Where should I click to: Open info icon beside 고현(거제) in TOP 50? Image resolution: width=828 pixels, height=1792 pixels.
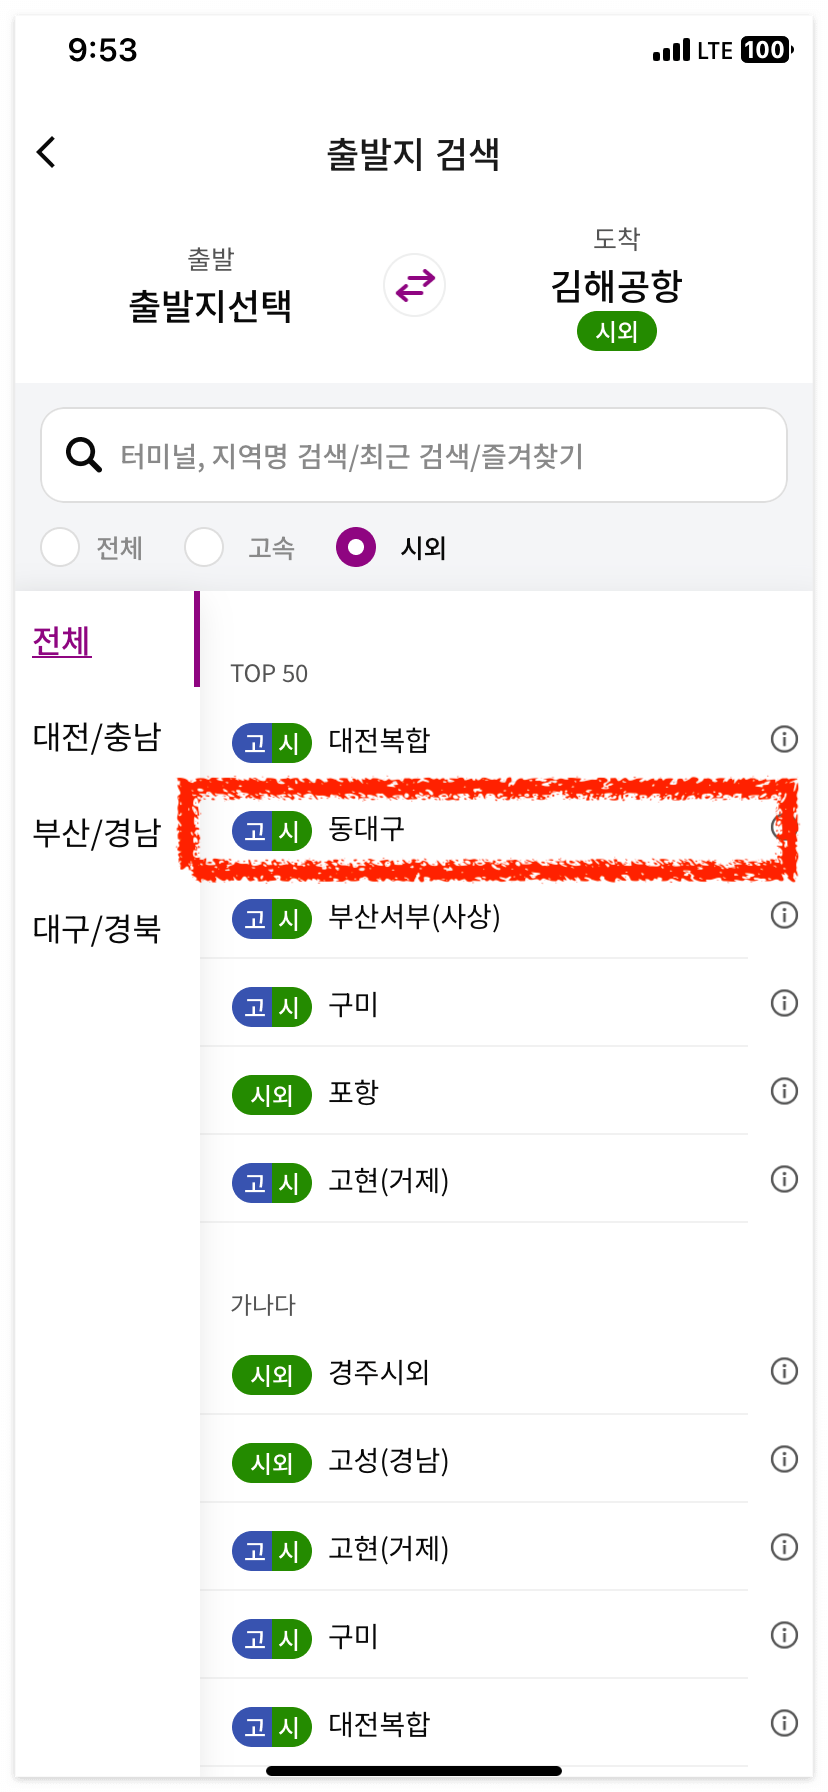tap(784, 1179)
